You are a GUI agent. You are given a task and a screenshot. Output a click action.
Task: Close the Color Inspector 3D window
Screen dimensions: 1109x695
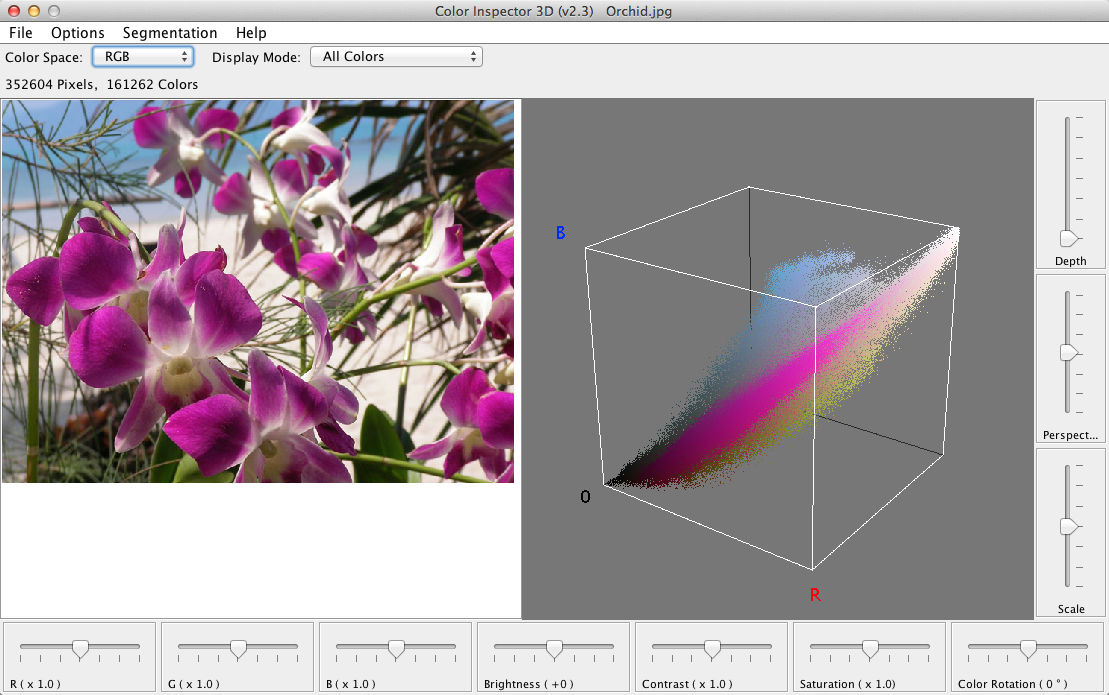point(13,10)
